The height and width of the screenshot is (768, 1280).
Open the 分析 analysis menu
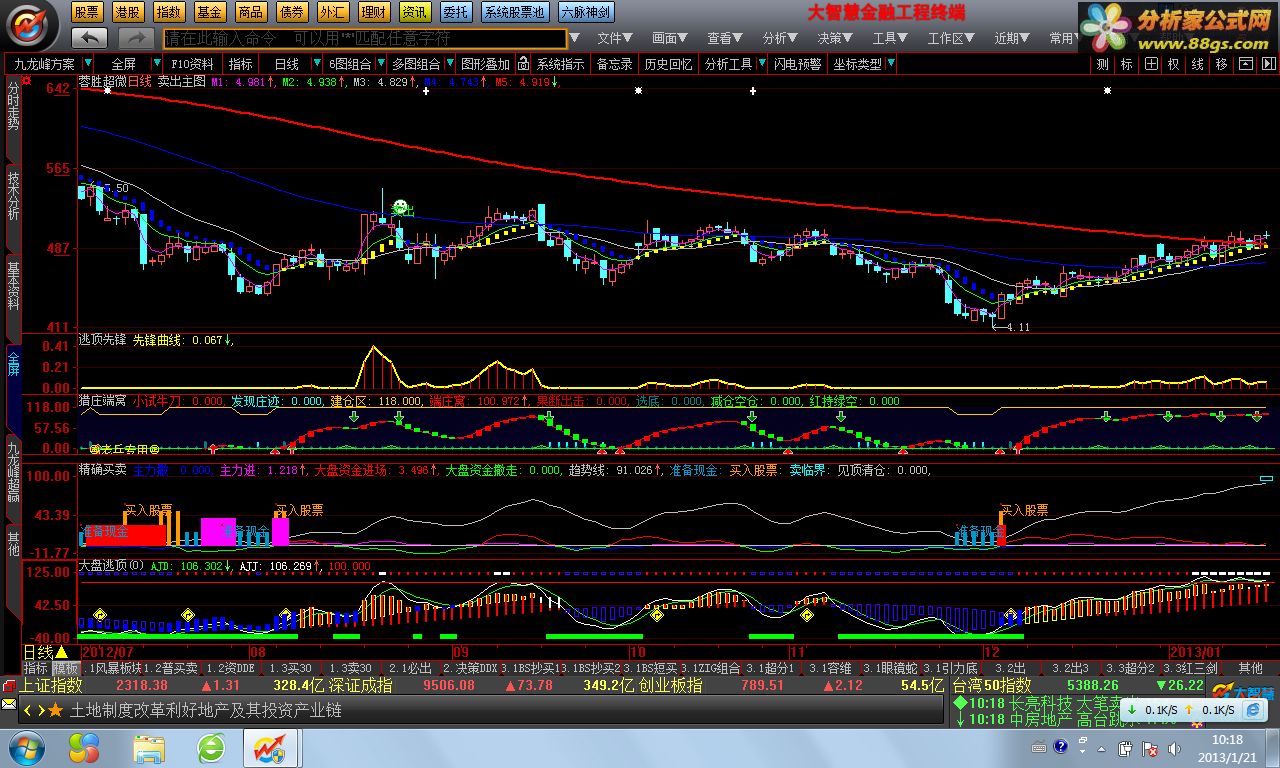point(781,38)
